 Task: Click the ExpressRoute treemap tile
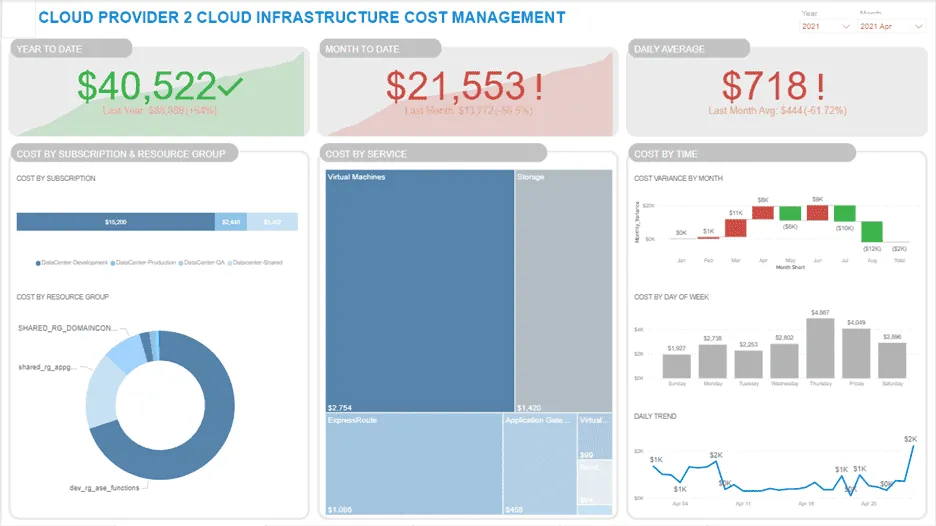point(413,465)
